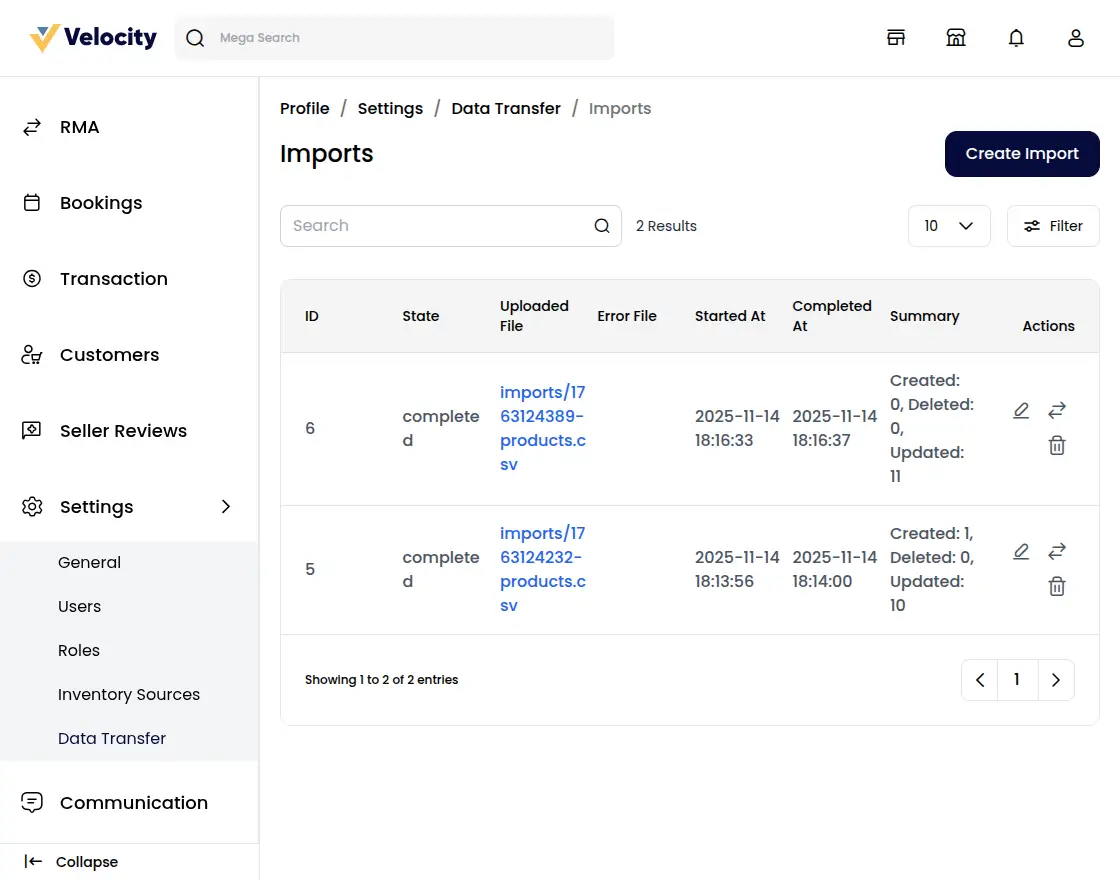Open Inventory Sources settings
Screen dimensions: 1120x880
click(129, 694)
